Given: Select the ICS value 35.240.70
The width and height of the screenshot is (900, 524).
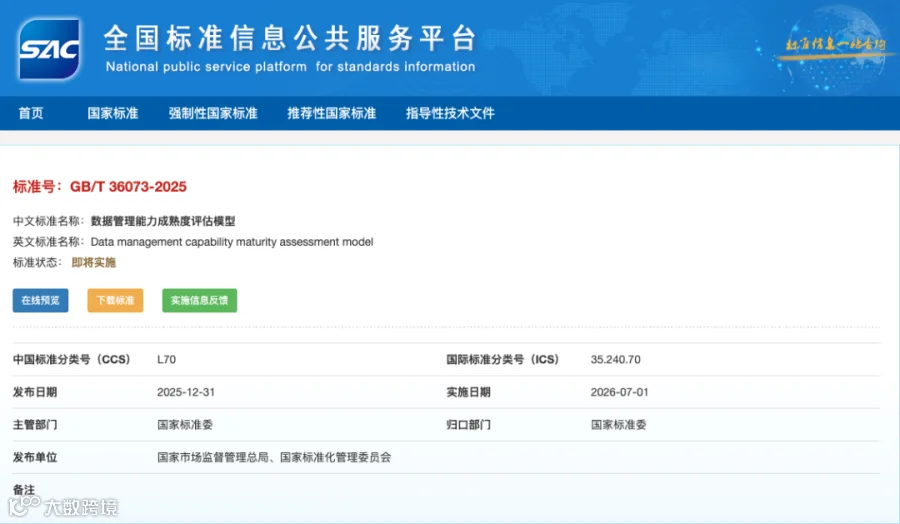Looking at the screenshot, I should click(615, 359).
